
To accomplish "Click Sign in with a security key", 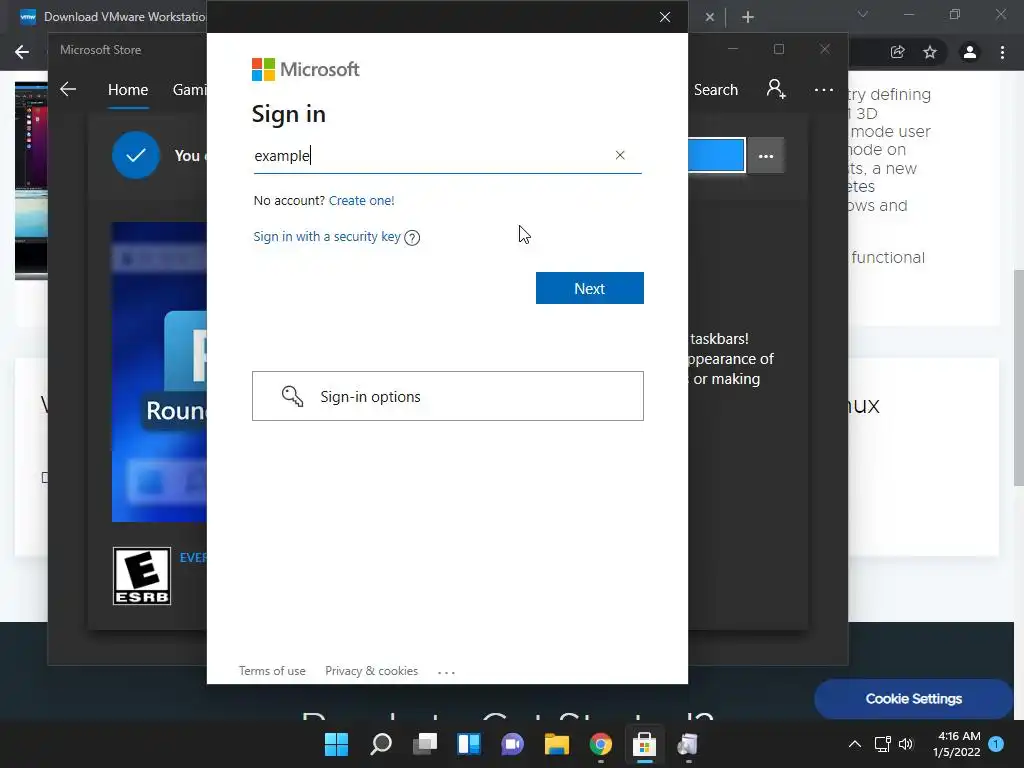I will pos(327,236).
